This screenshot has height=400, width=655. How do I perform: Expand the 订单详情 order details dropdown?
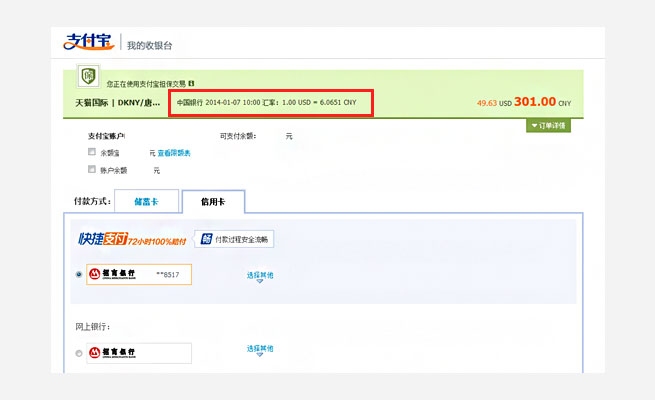(x=548, y=126)
